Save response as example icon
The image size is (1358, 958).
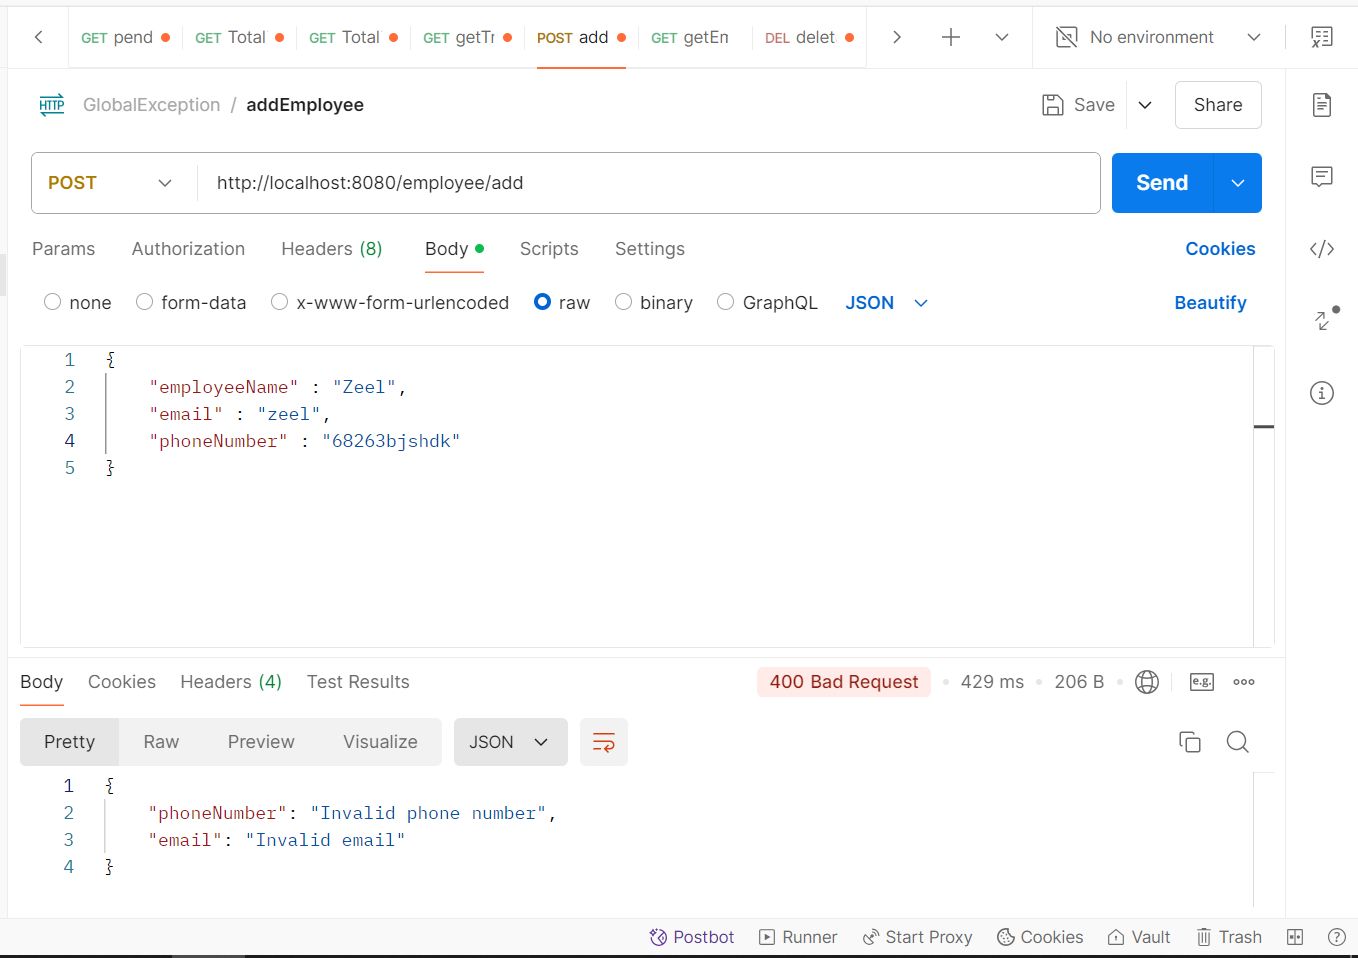[x=1202, y=682]
